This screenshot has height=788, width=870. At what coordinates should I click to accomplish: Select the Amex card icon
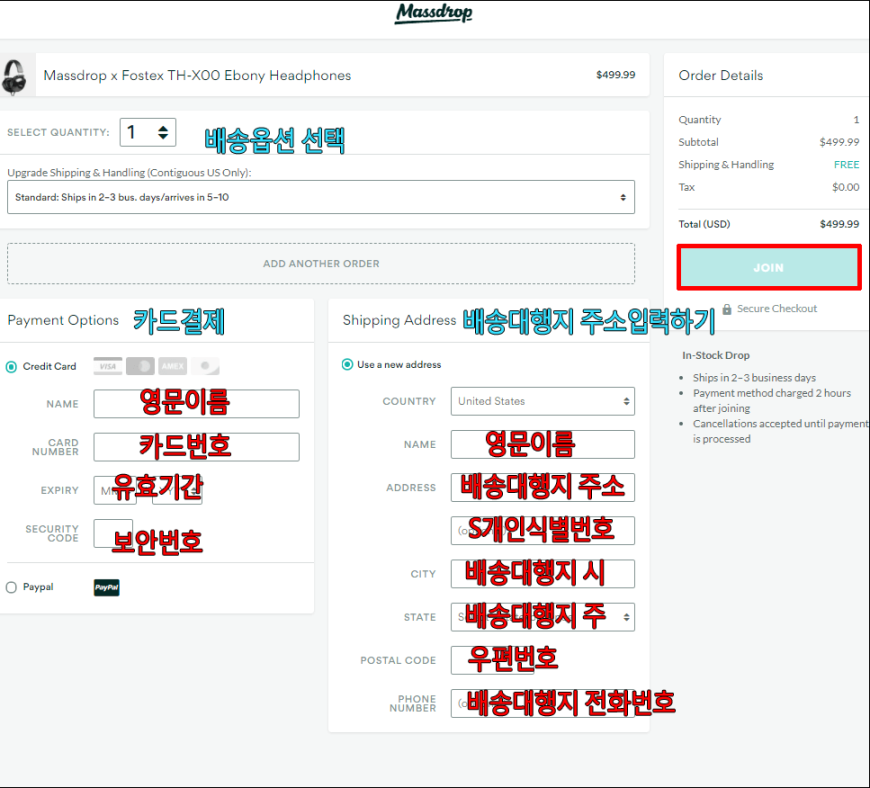point(173,366)
